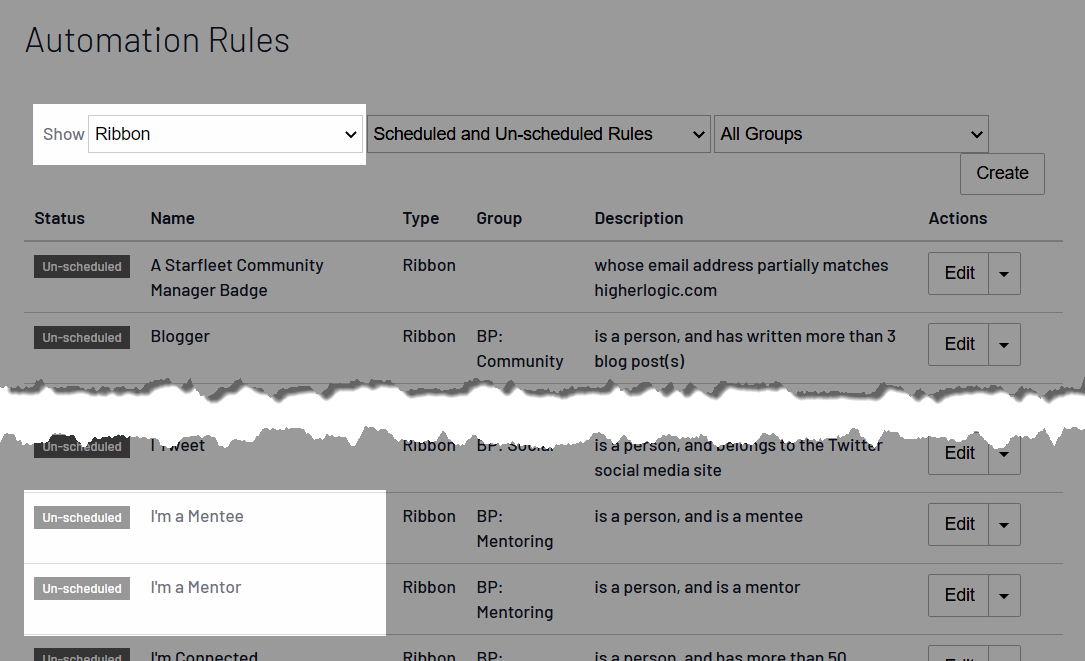The height and width of the screenshot is (661, 1085).
Task: Edit the I'm a Mentee rule
Action: [x=959, y=524]
